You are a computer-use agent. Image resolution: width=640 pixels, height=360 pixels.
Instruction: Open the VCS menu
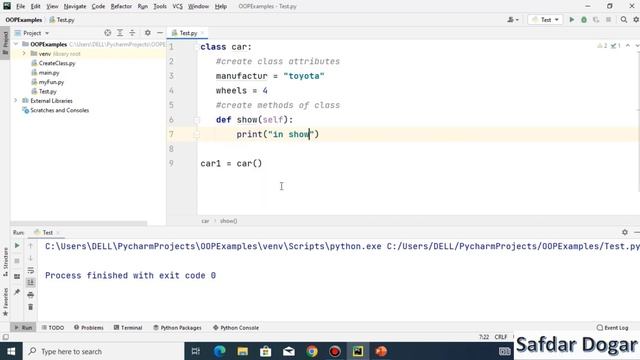[x=177, y=6]
